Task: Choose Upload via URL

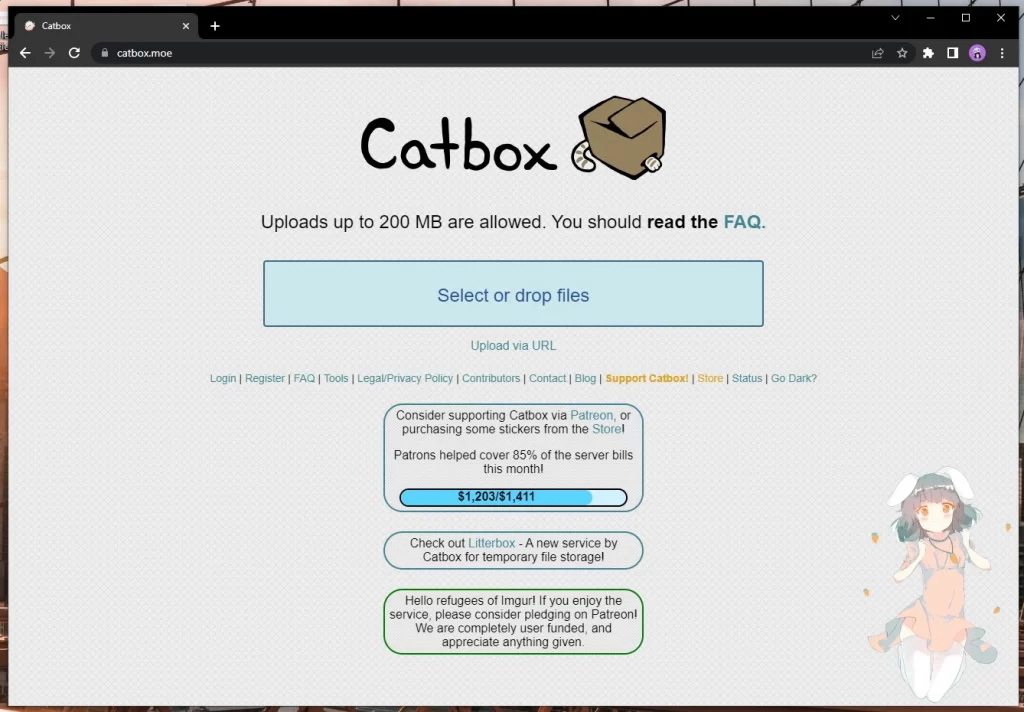Action: (513, 346)
